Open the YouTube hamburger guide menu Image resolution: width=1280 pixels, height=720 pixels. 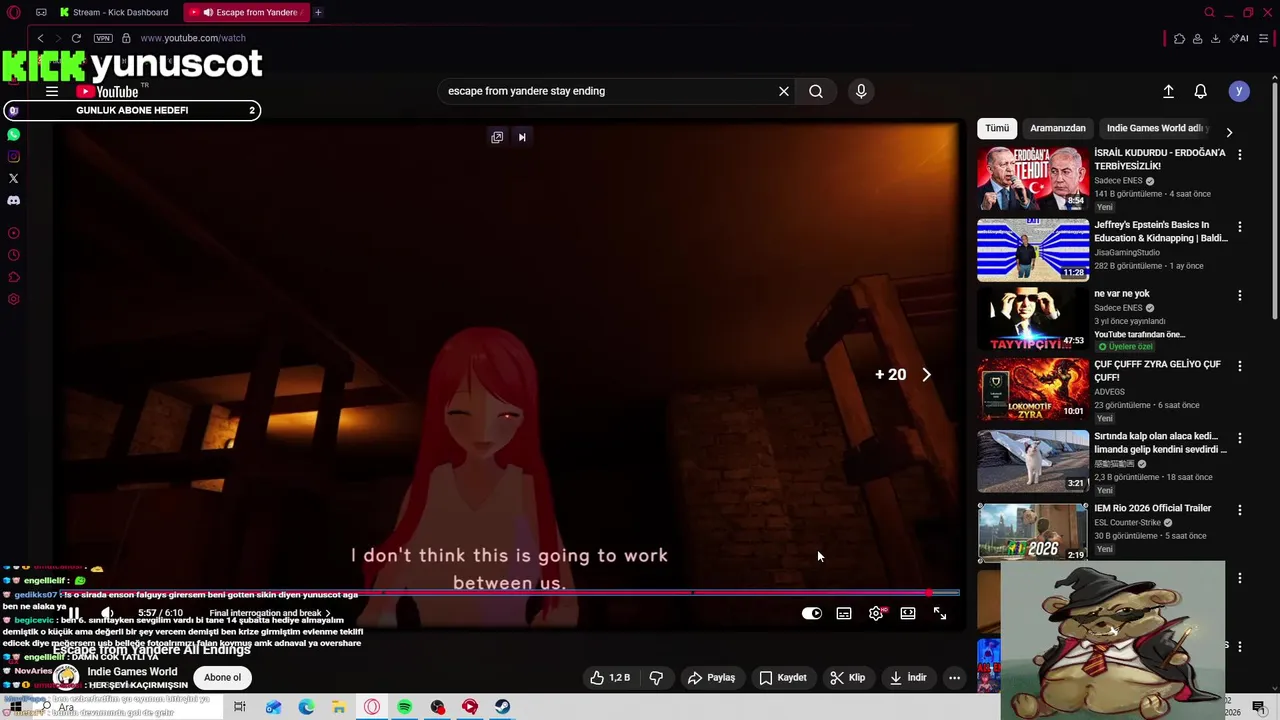pyautogui.click(x=52, y=91)
